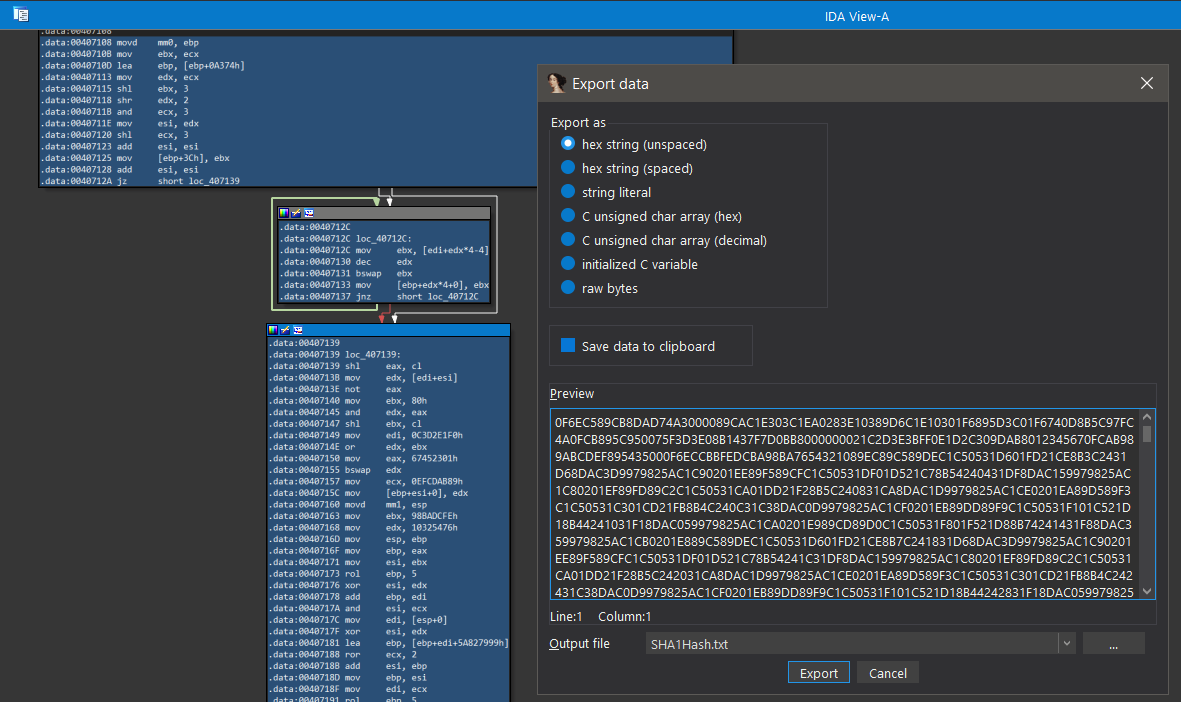Click the pencil edit icon on loc_40712C block
The image size is (1181, 702).
pyautogui.click(x=296, y=213)
